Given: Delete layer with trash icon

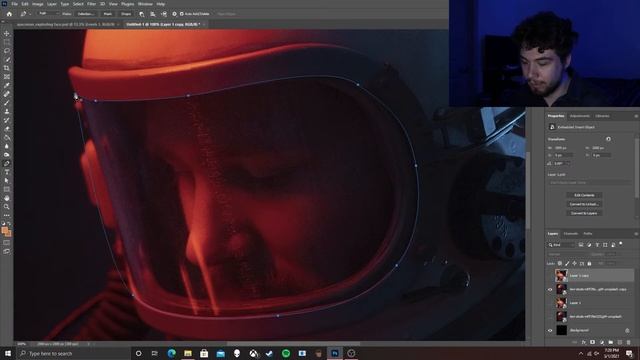Looking at the screenshot, I should click(x=629, y=342).
